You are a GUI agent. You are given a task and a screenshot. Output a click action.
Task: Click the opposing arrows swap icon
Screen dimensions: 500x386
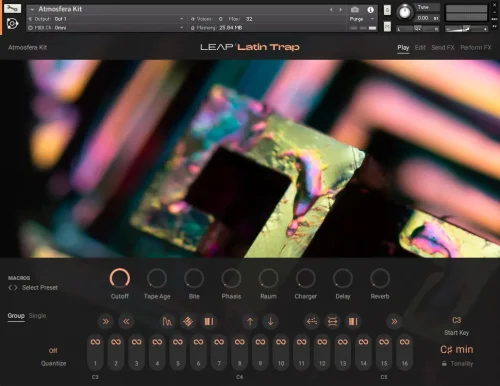click(x=332, y=321)
